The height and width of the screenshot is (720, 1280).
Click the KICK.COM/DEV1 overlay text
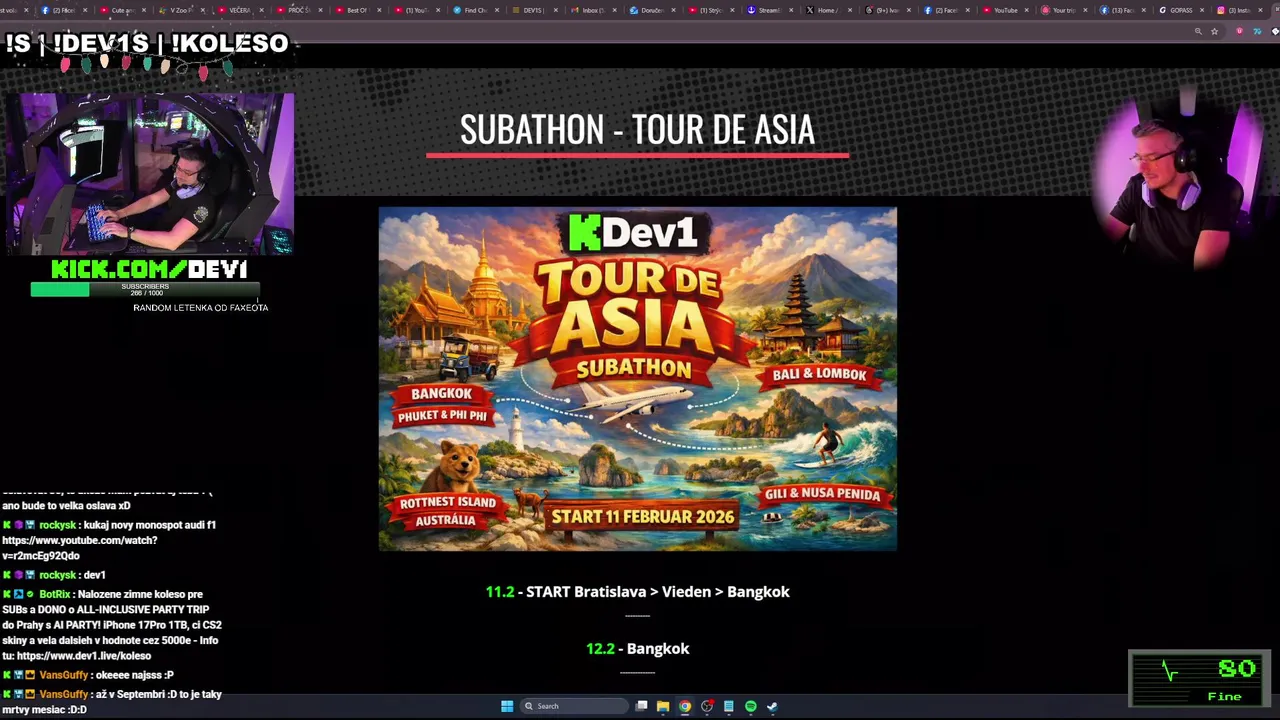(149, 269)
